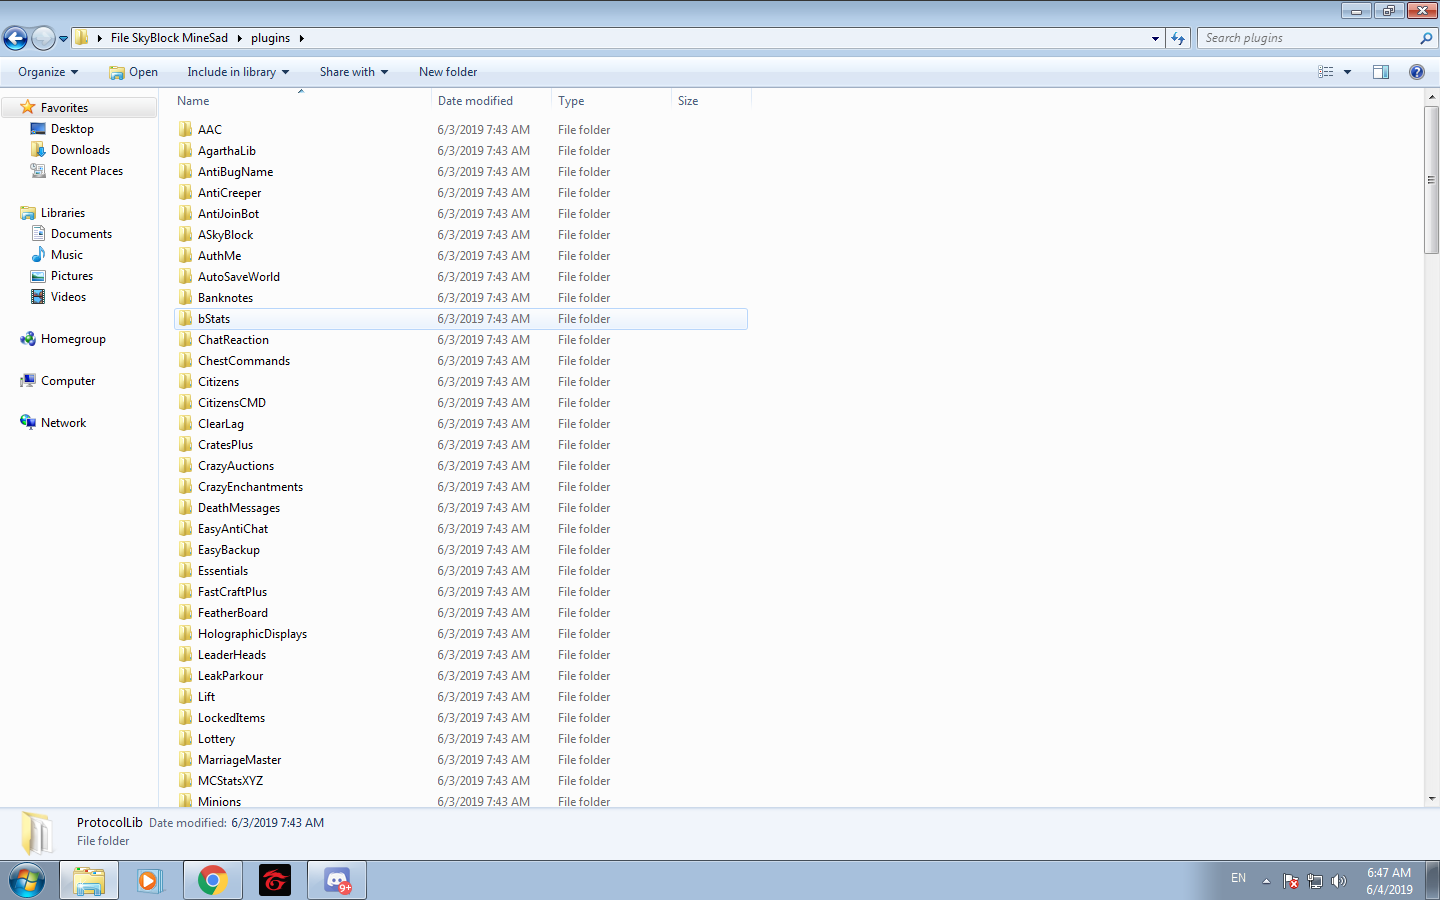The image size is (1440, 900).
Task: Focus the Search plugins field
Action: (1309, 38)
